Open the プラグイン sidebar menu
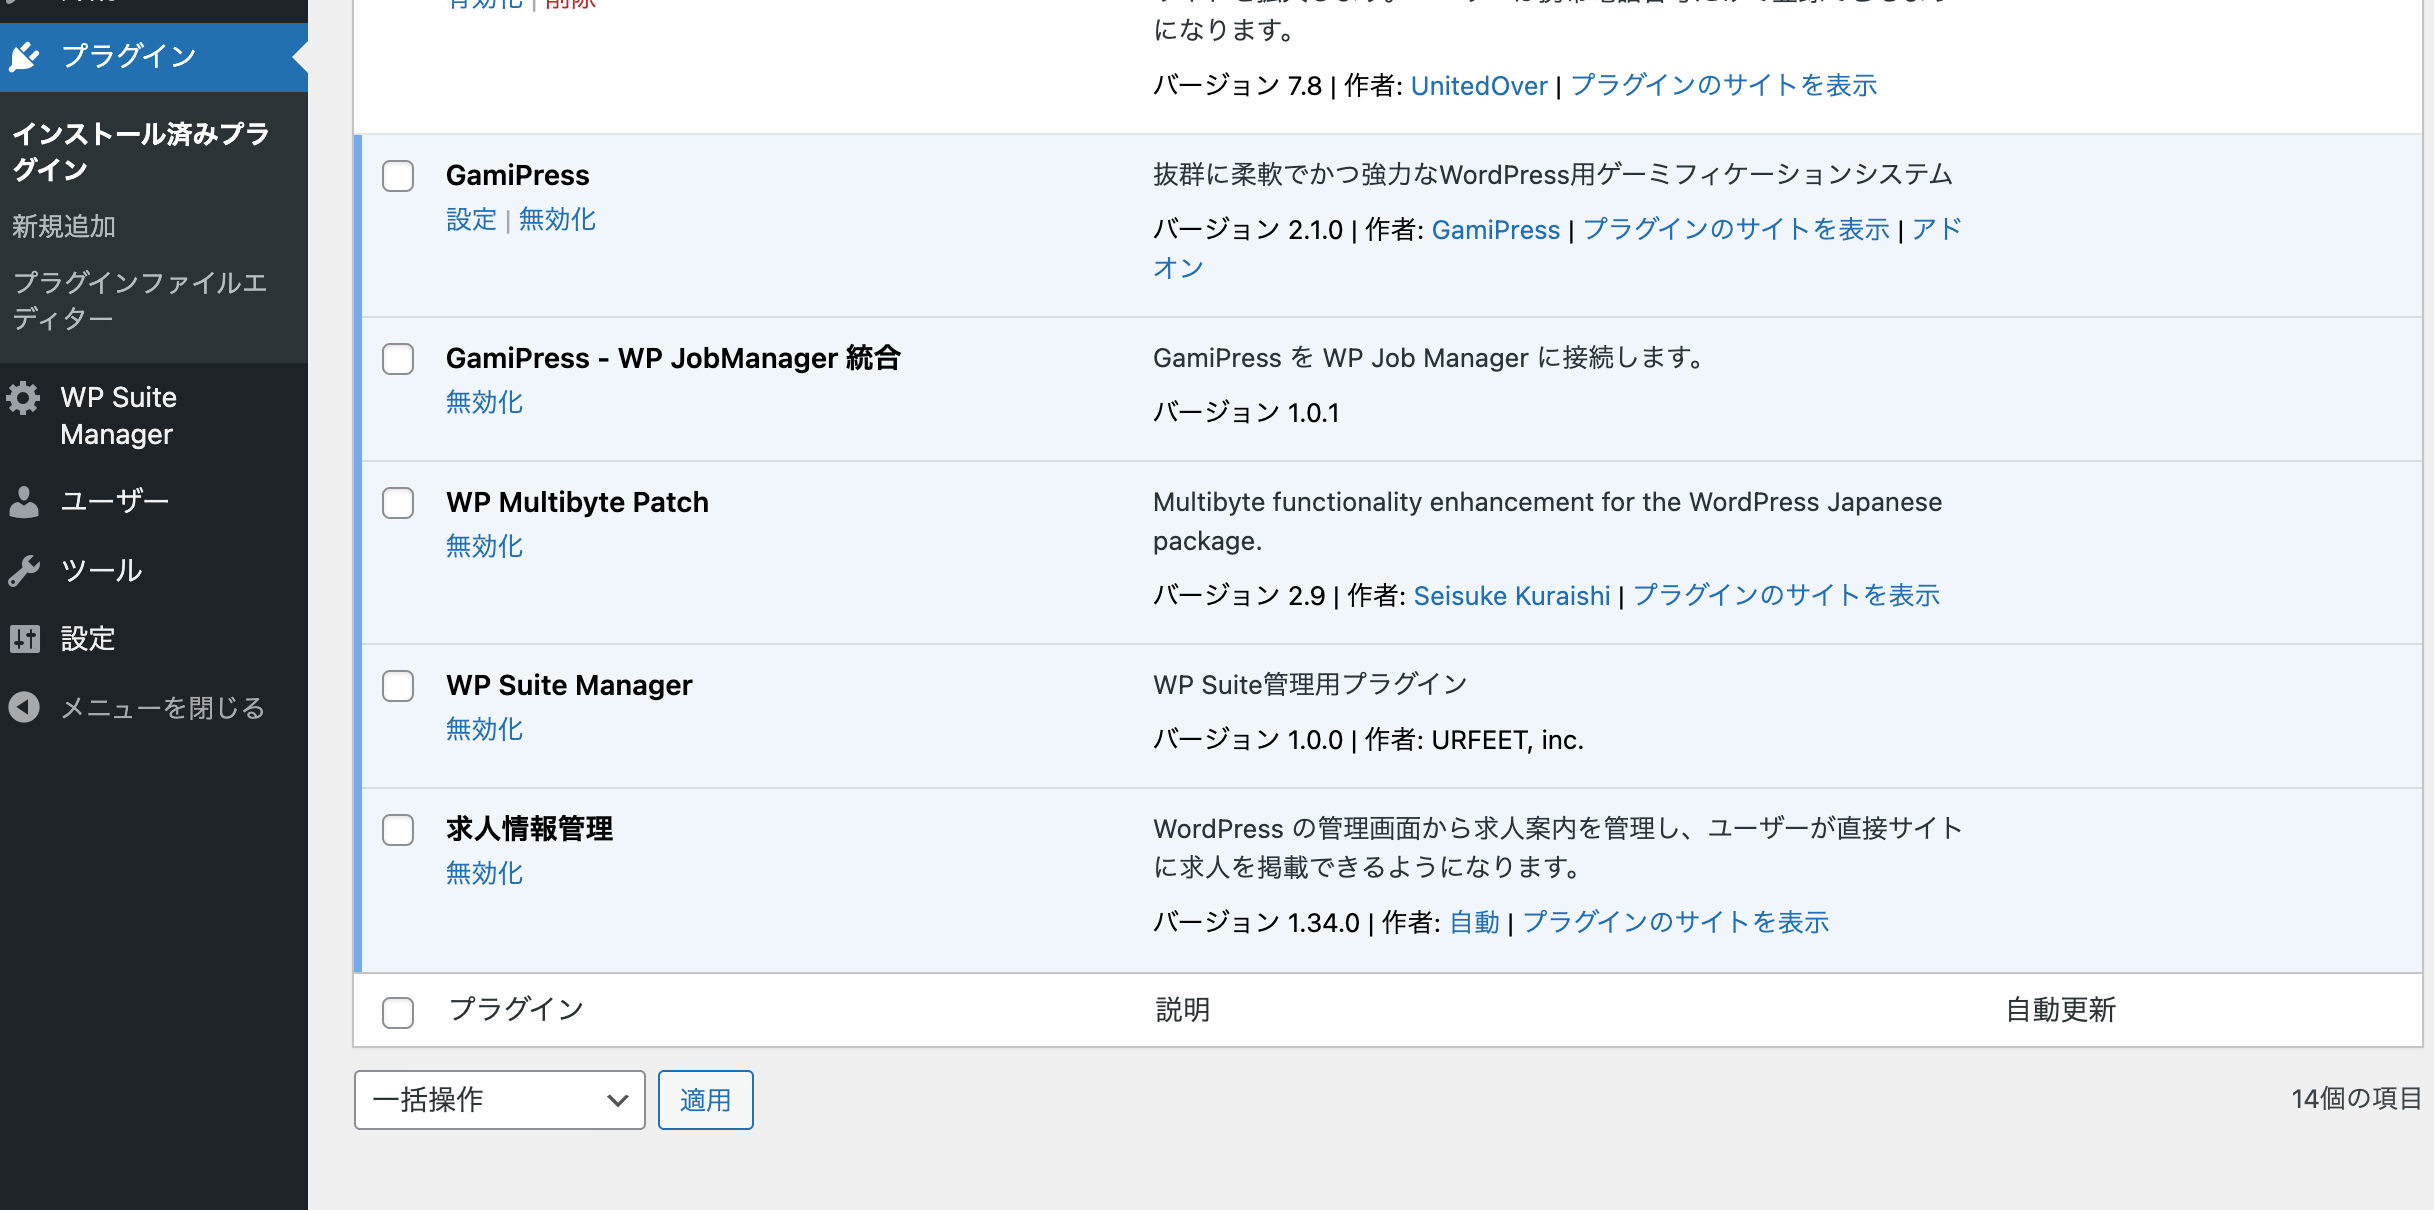Viewport: 2434px width, 1210px height. 154,56
